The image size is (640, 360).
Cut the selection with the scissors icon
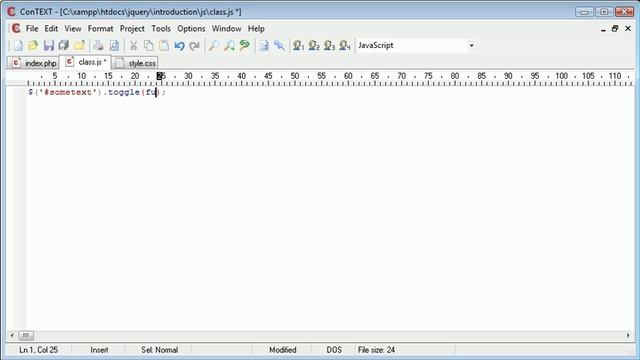point(133,45)
